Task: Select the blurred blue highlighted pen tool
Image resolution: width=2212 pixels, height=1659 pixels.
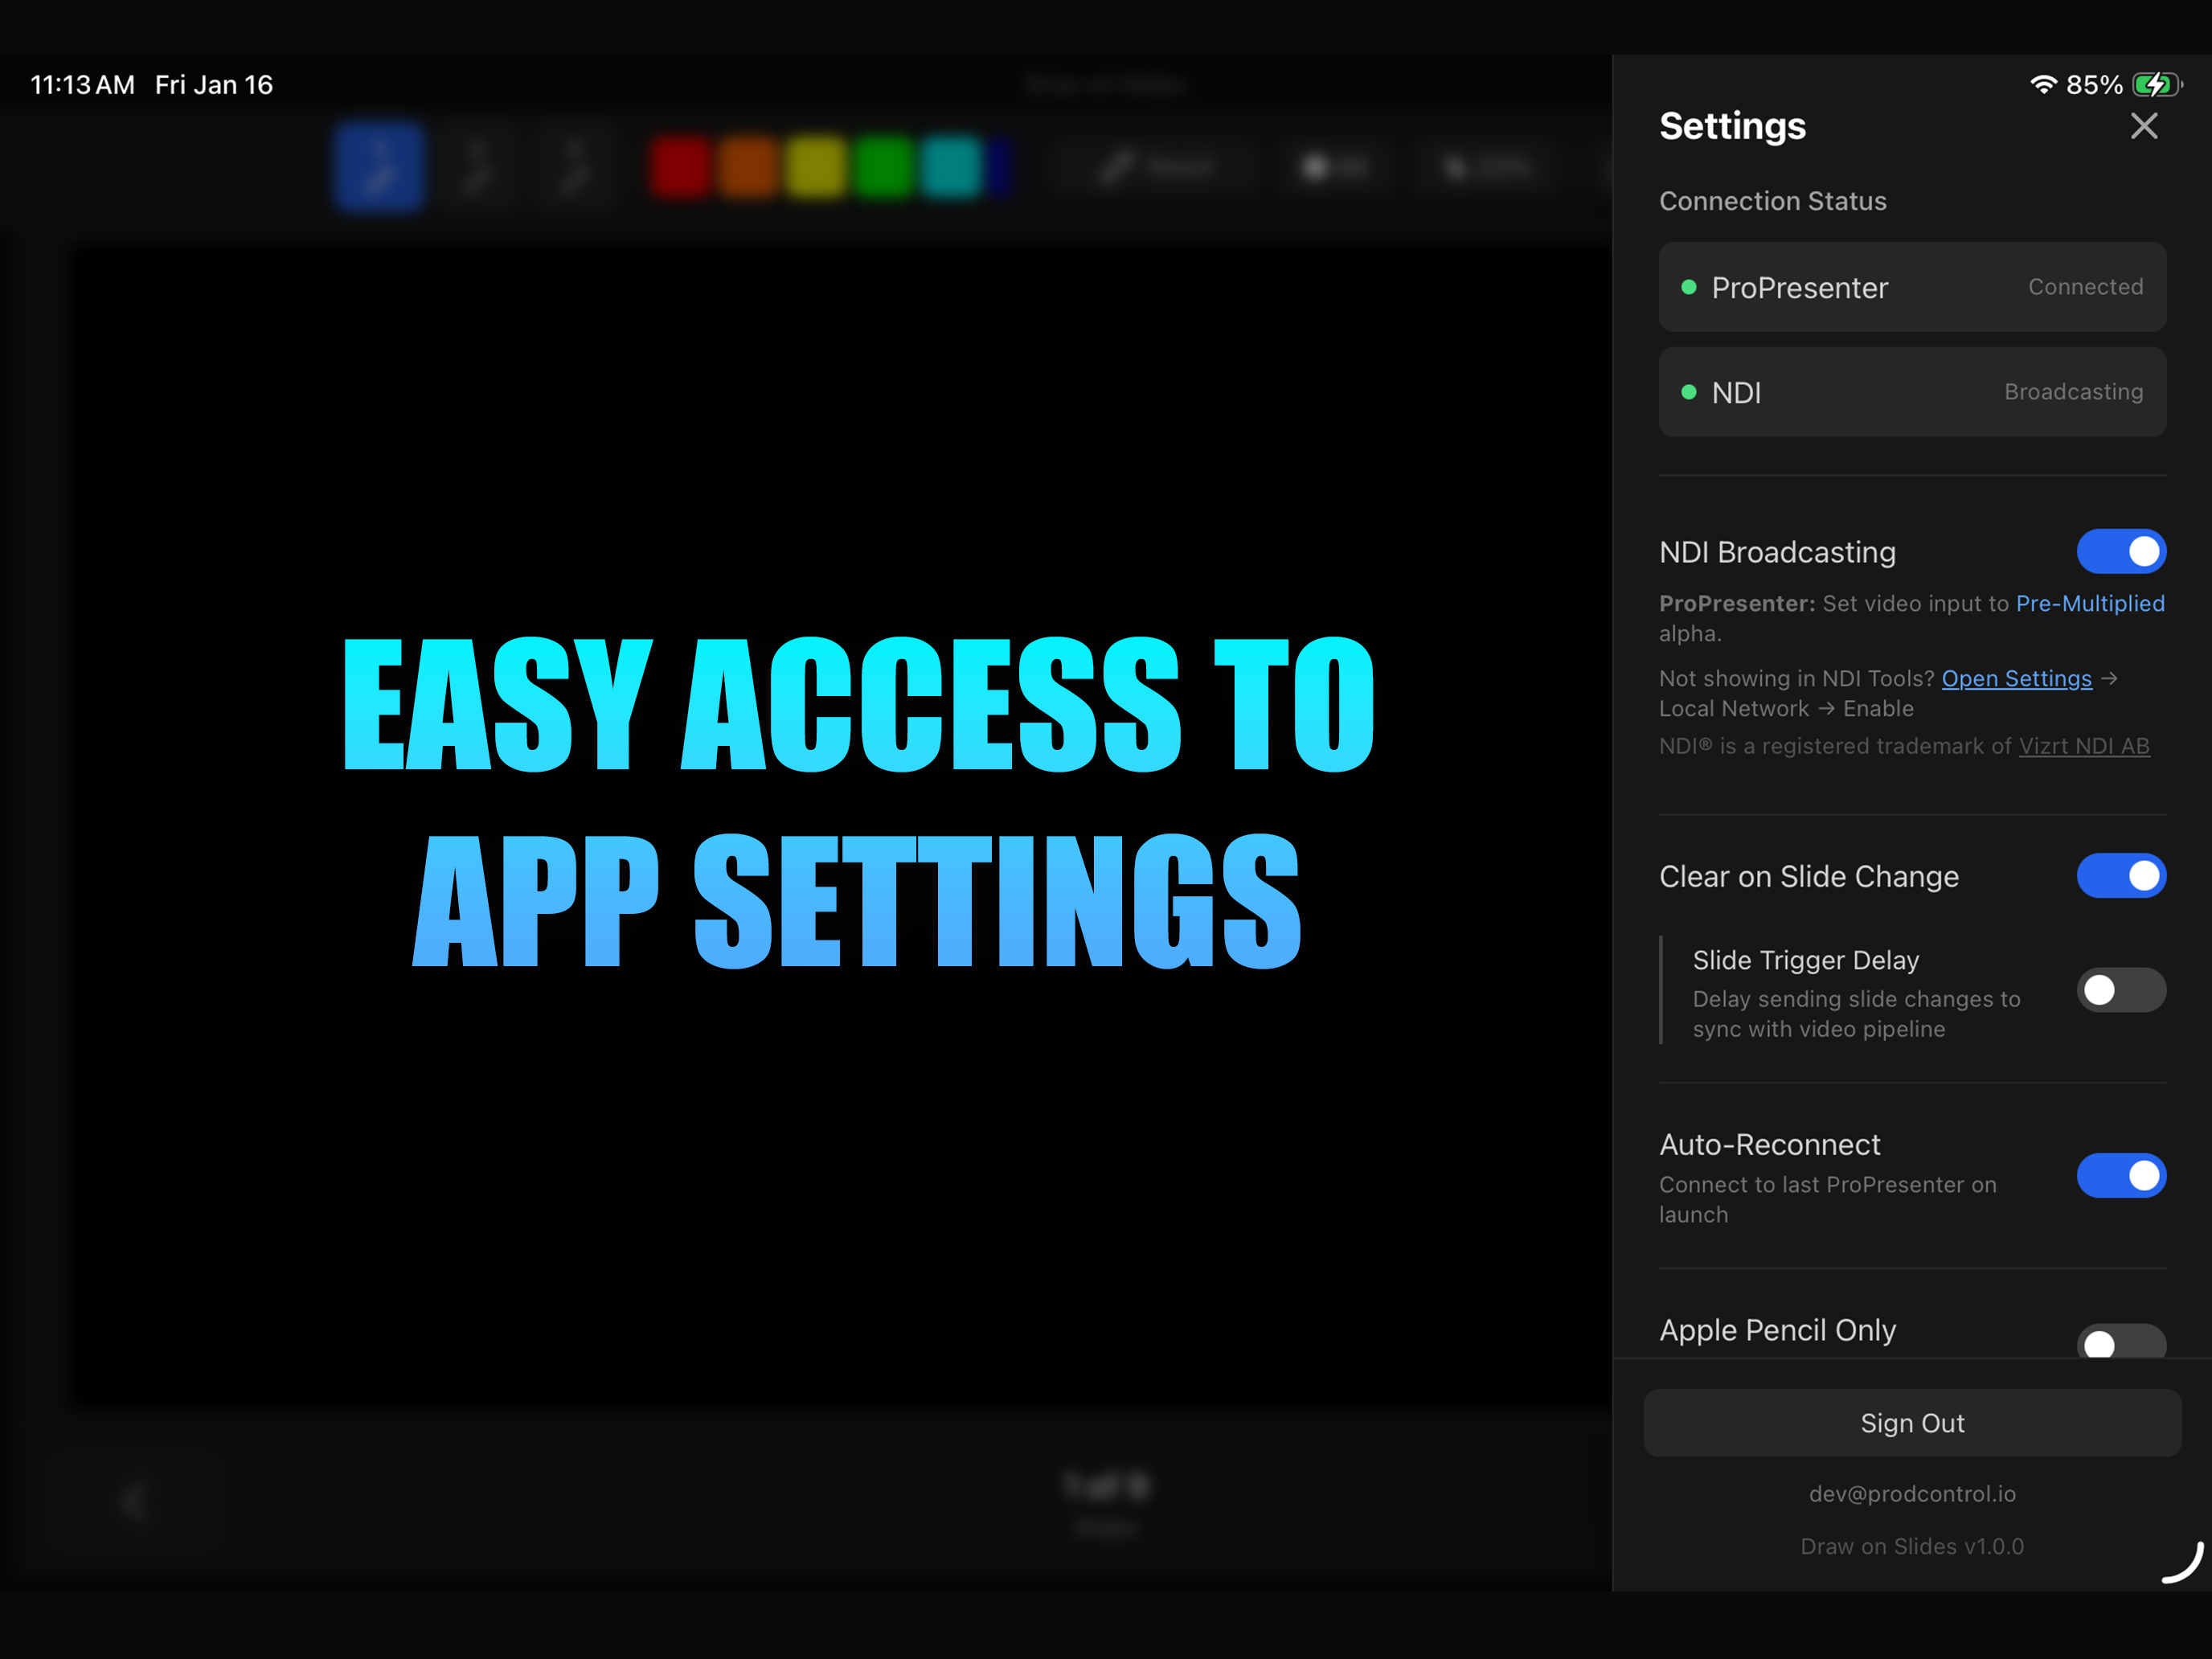Action: pos(378,166)
